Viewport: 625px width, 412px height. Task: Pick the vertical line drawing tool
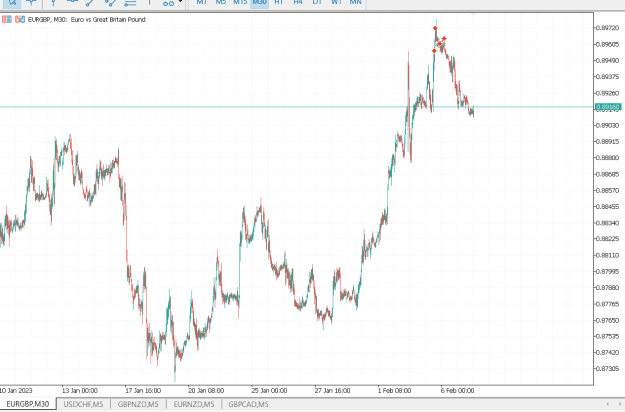[53, 2]
